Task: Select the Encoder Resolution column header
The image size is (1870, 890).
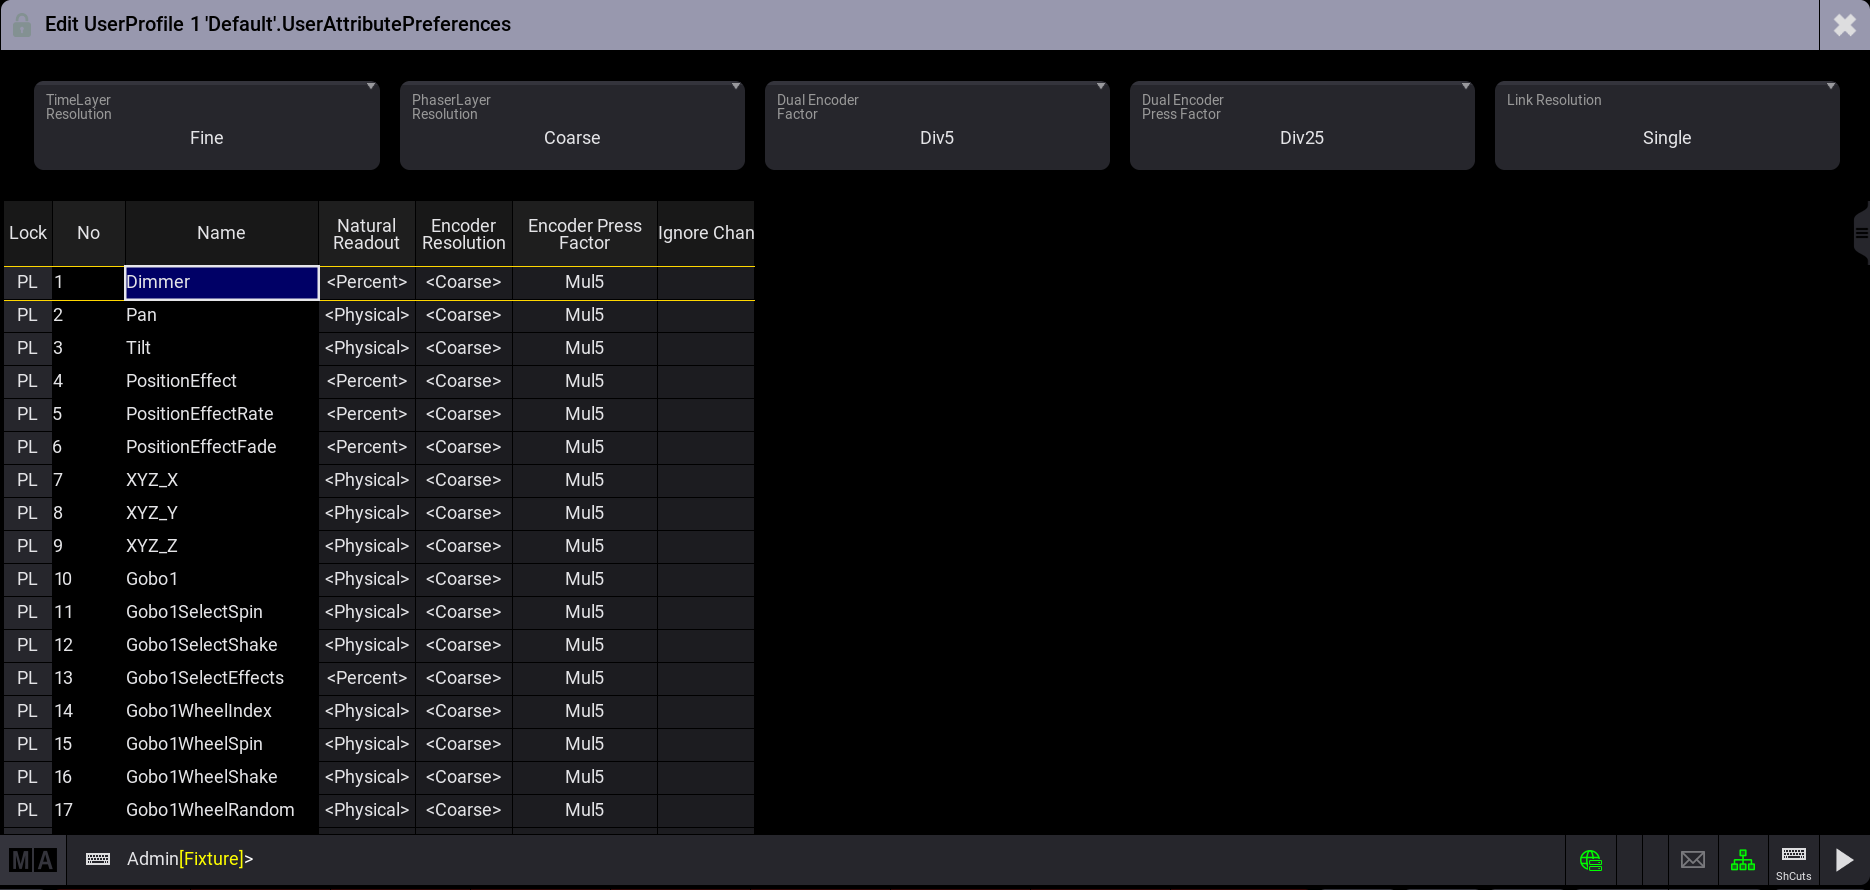Action: tap(464, 234)
